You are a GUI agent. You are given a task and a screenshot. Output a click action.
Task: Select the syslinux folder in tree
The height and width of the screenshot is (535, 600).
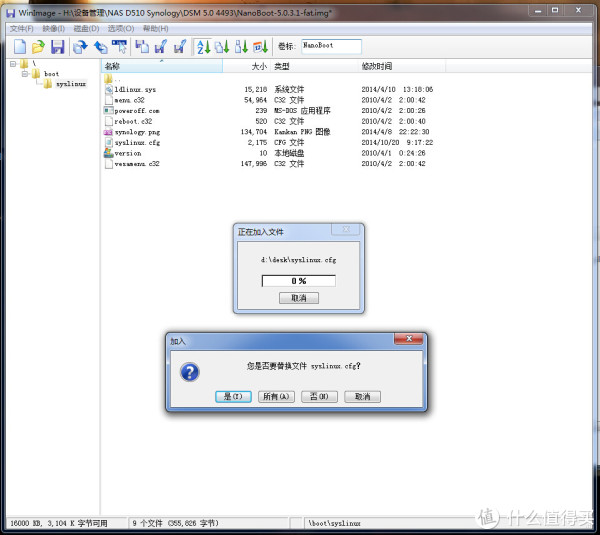pyautogui.click(x=70, y=84)
